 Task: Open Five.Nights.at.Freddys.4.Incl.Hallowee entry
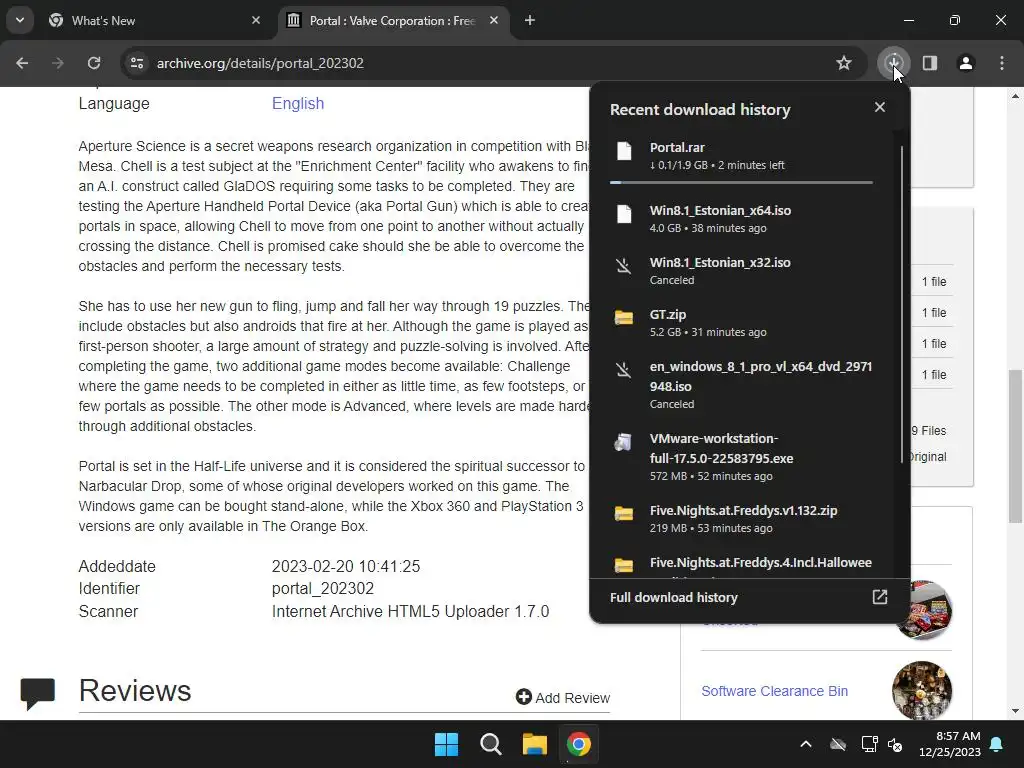741,564
